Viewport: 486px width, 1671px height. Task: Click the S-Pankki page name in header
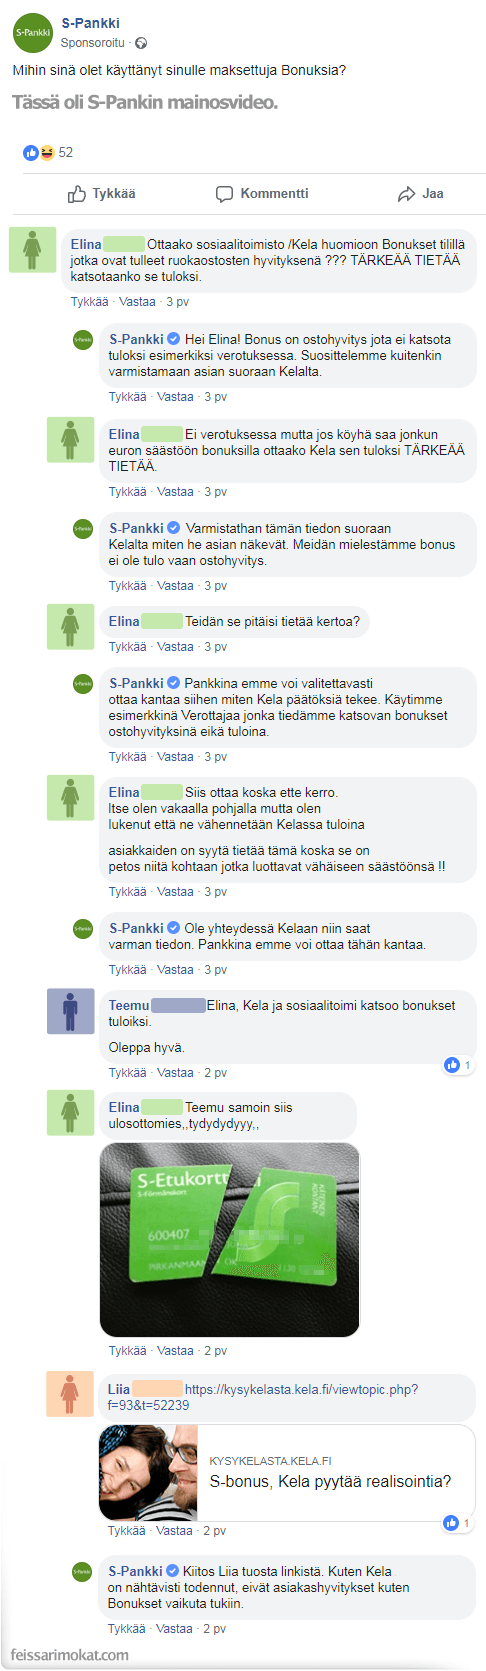[x=90, y=23]
